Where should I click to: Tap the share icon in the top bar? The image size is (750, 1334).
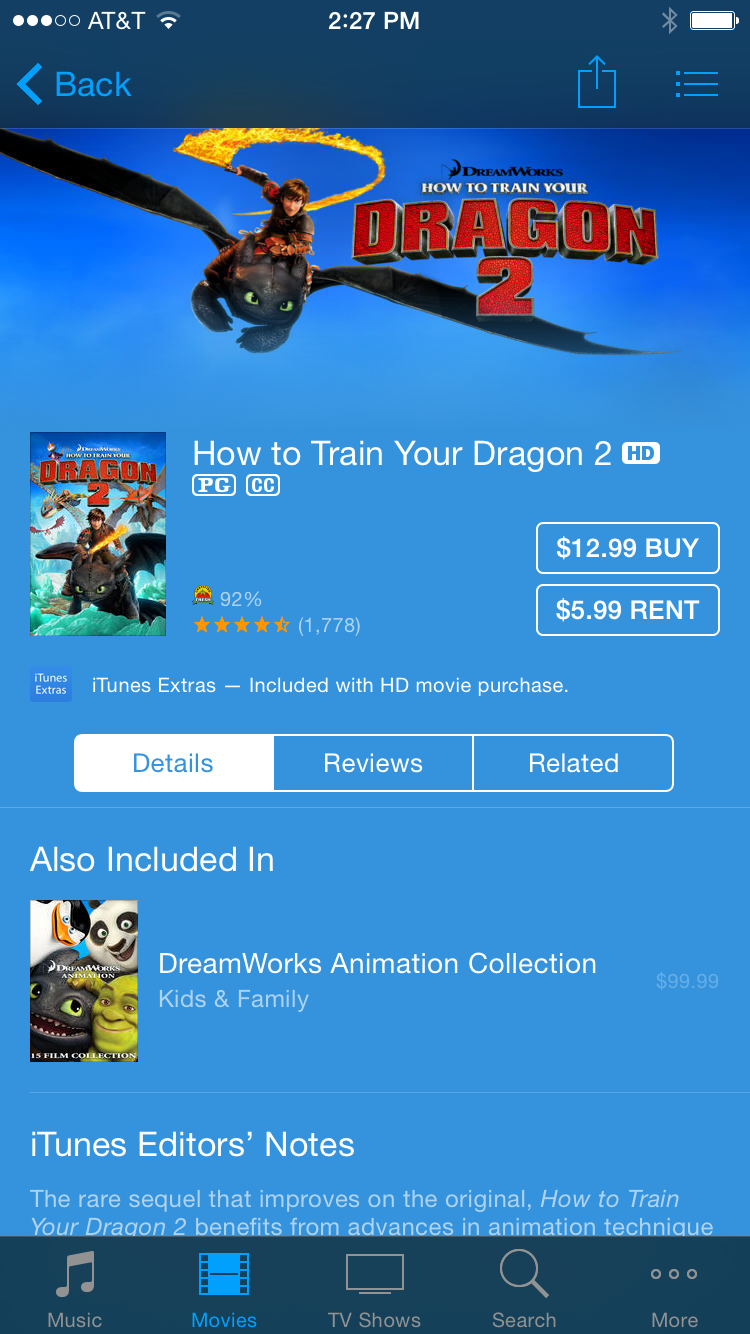tap(597, 83)
